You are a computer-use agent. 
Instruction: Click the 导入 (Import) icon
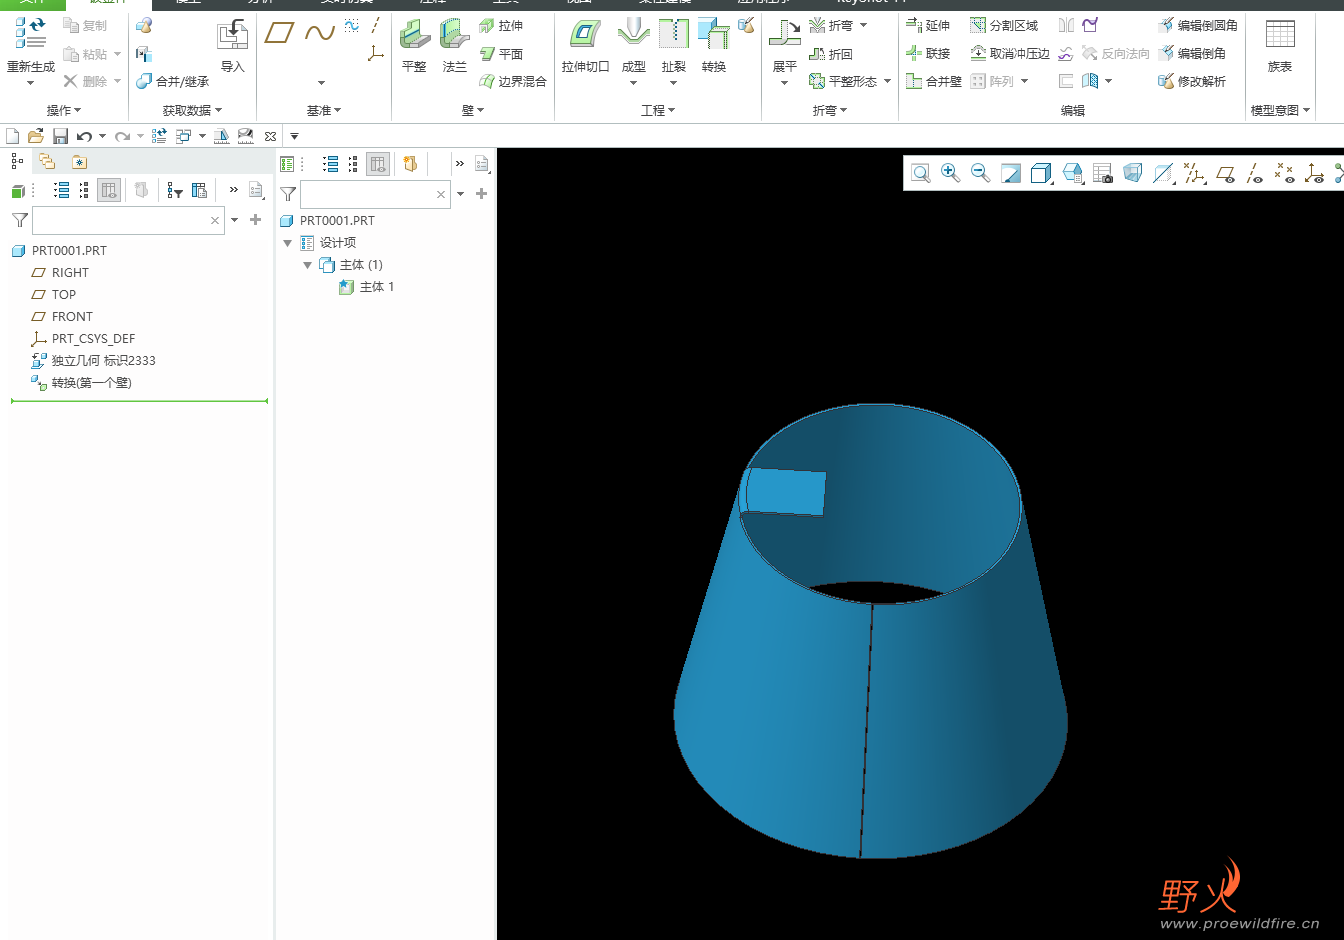pos(233,46)
